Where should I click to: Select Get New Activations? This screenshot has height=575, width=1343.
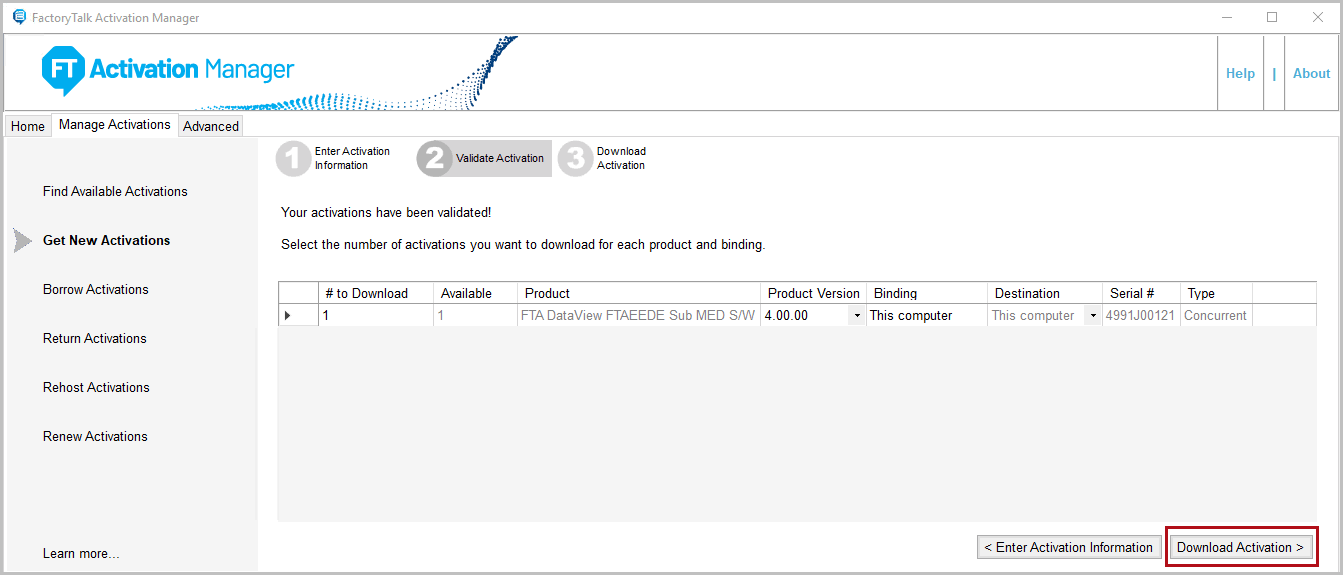(107, 240)
